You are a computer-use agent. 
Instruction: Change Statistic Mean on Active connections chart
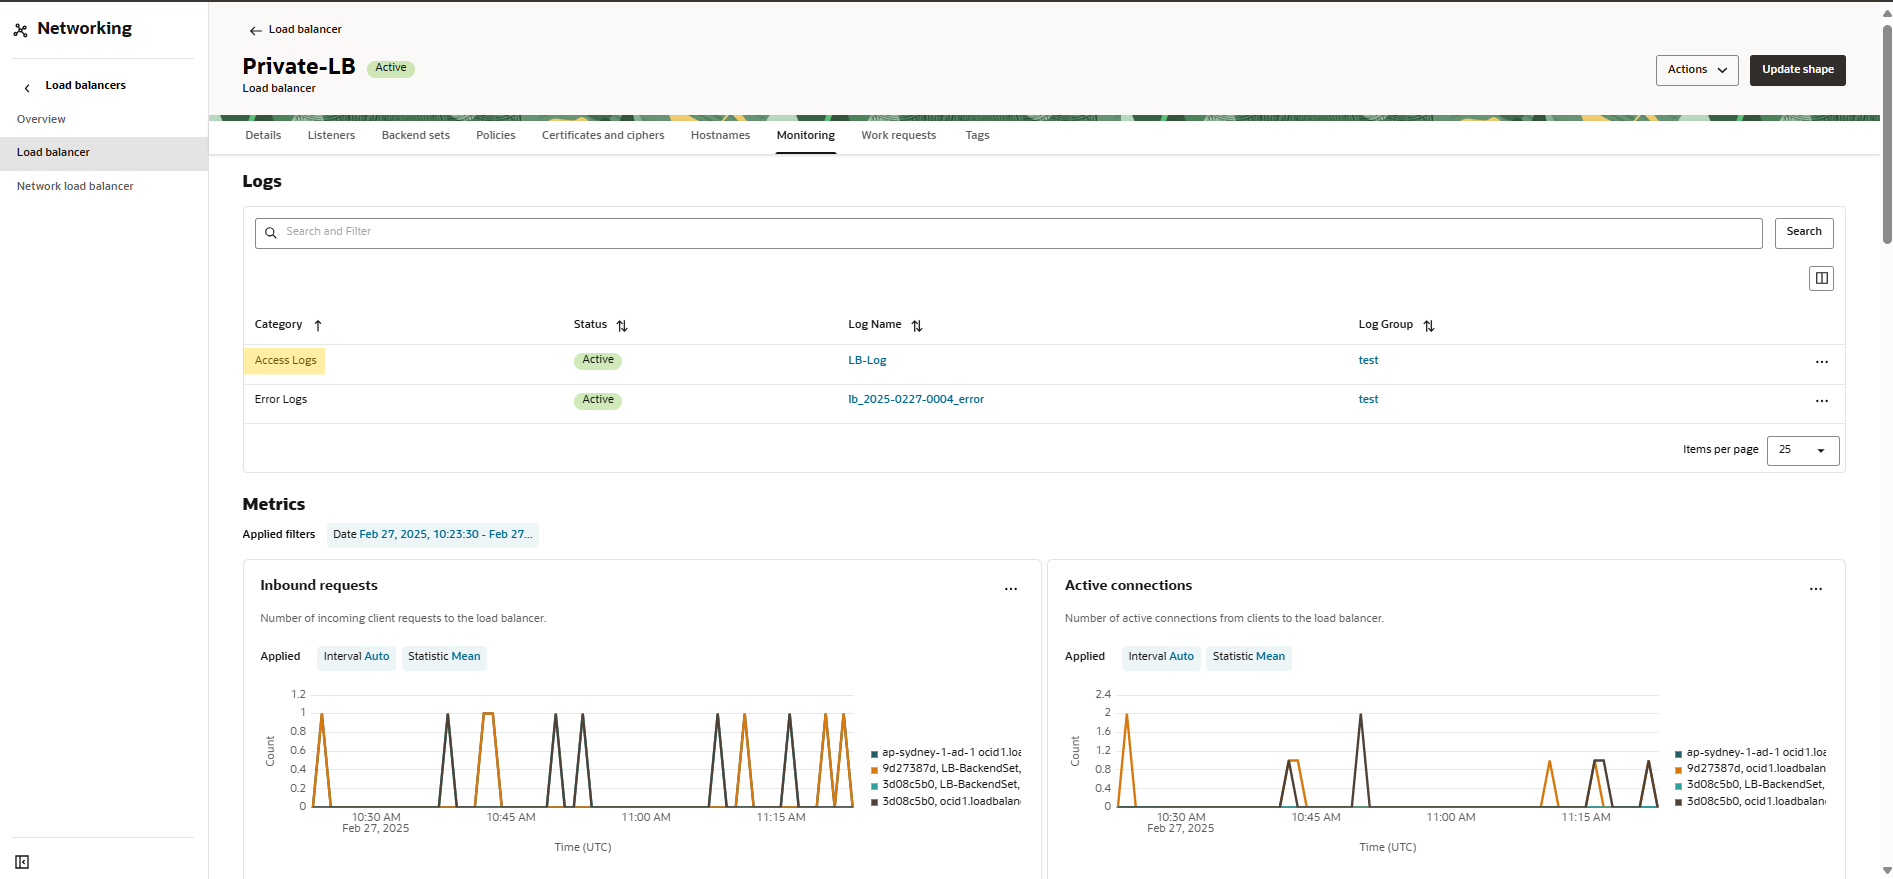point(1248,657)
